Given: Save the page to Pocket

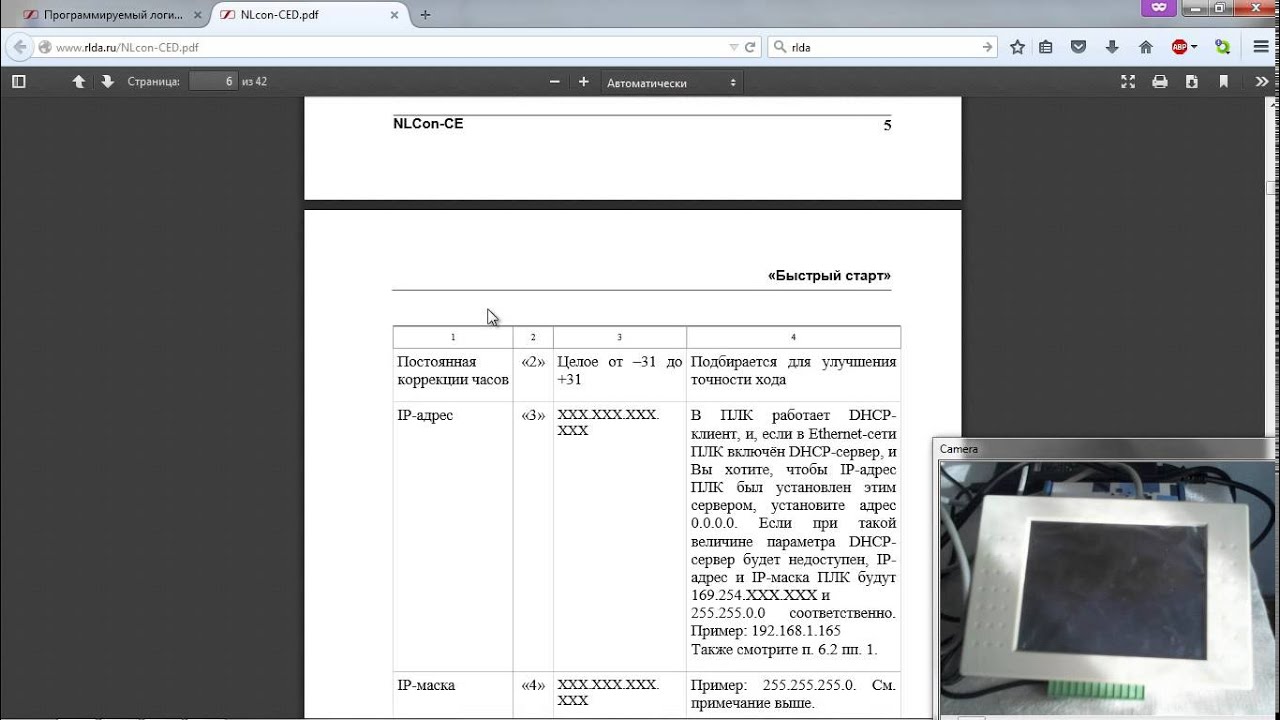Looking at the screenshot, I should click(1079, 47).
